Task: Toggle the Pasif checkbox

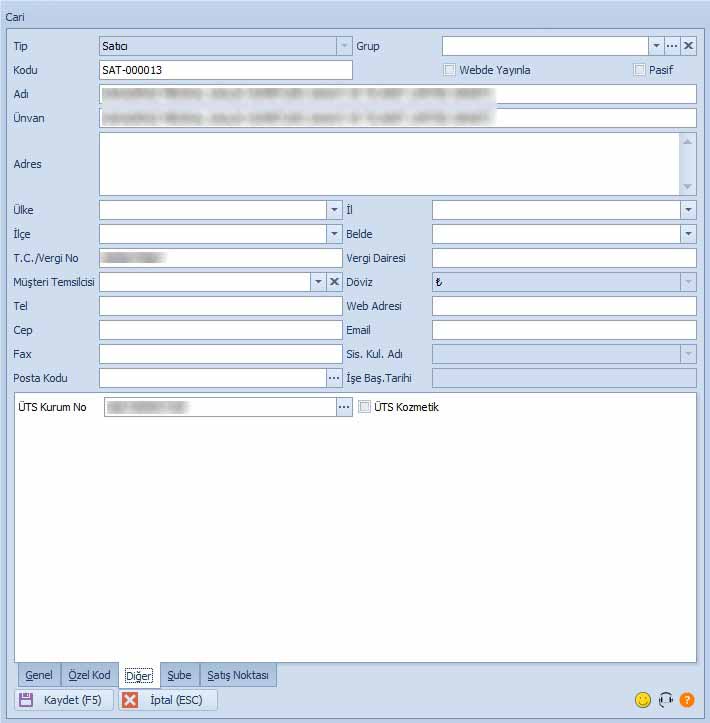Action: [640, 70]
